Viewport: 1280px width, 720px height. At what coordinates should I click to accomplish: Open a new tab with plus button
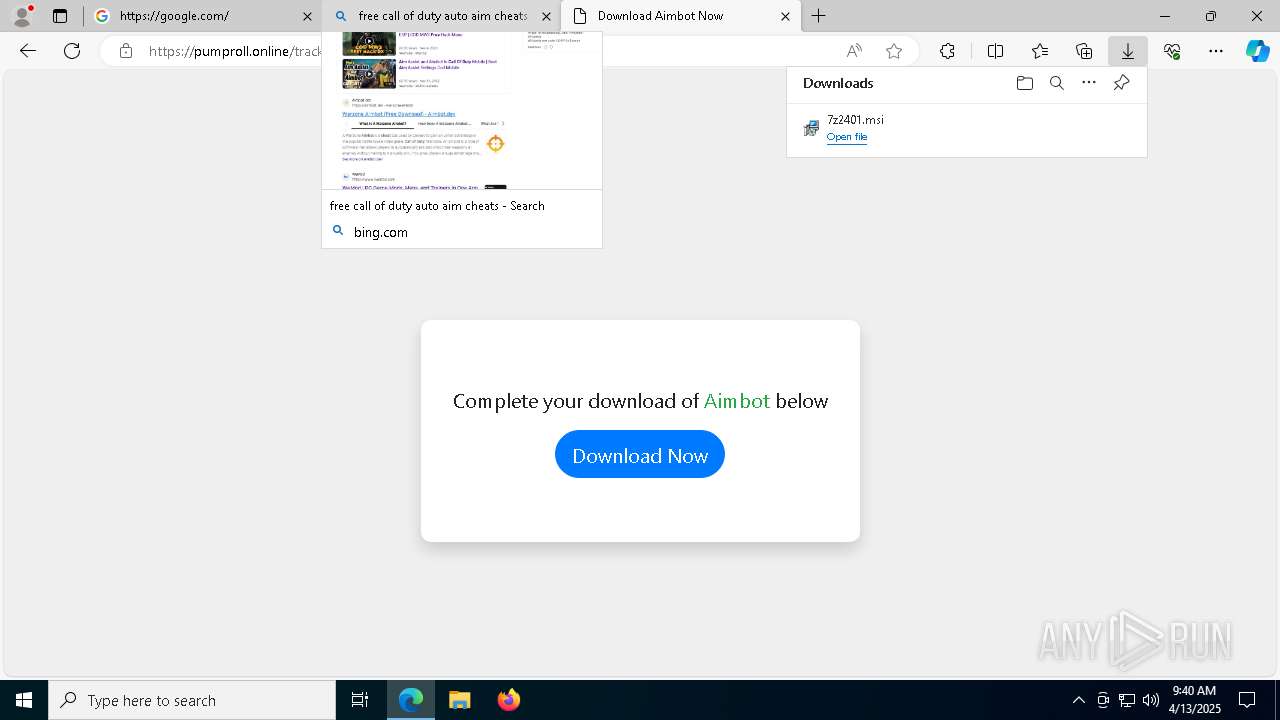click(819, 16)
